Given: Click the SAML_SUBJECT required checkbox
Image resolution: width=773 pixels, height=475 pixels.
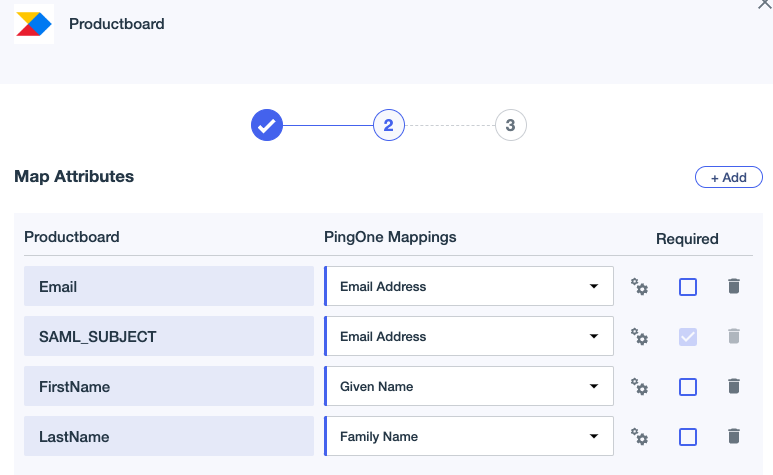Looking at the screenshot, I should click(x=688, y=337).
